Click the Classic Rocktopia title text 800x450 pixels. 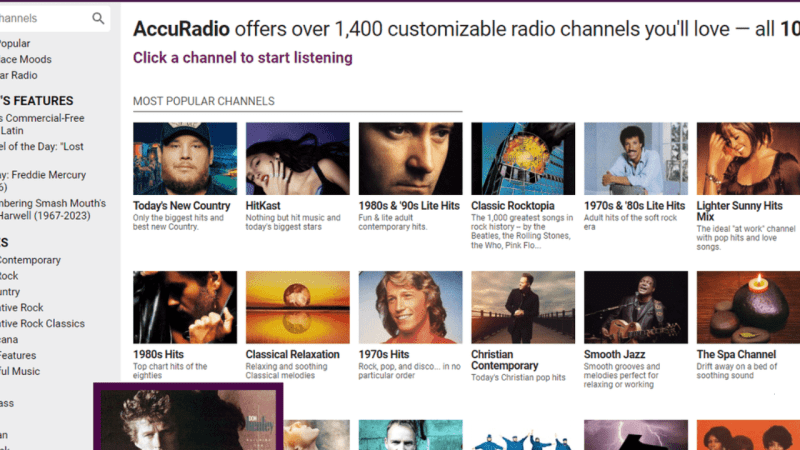point(513,206)
